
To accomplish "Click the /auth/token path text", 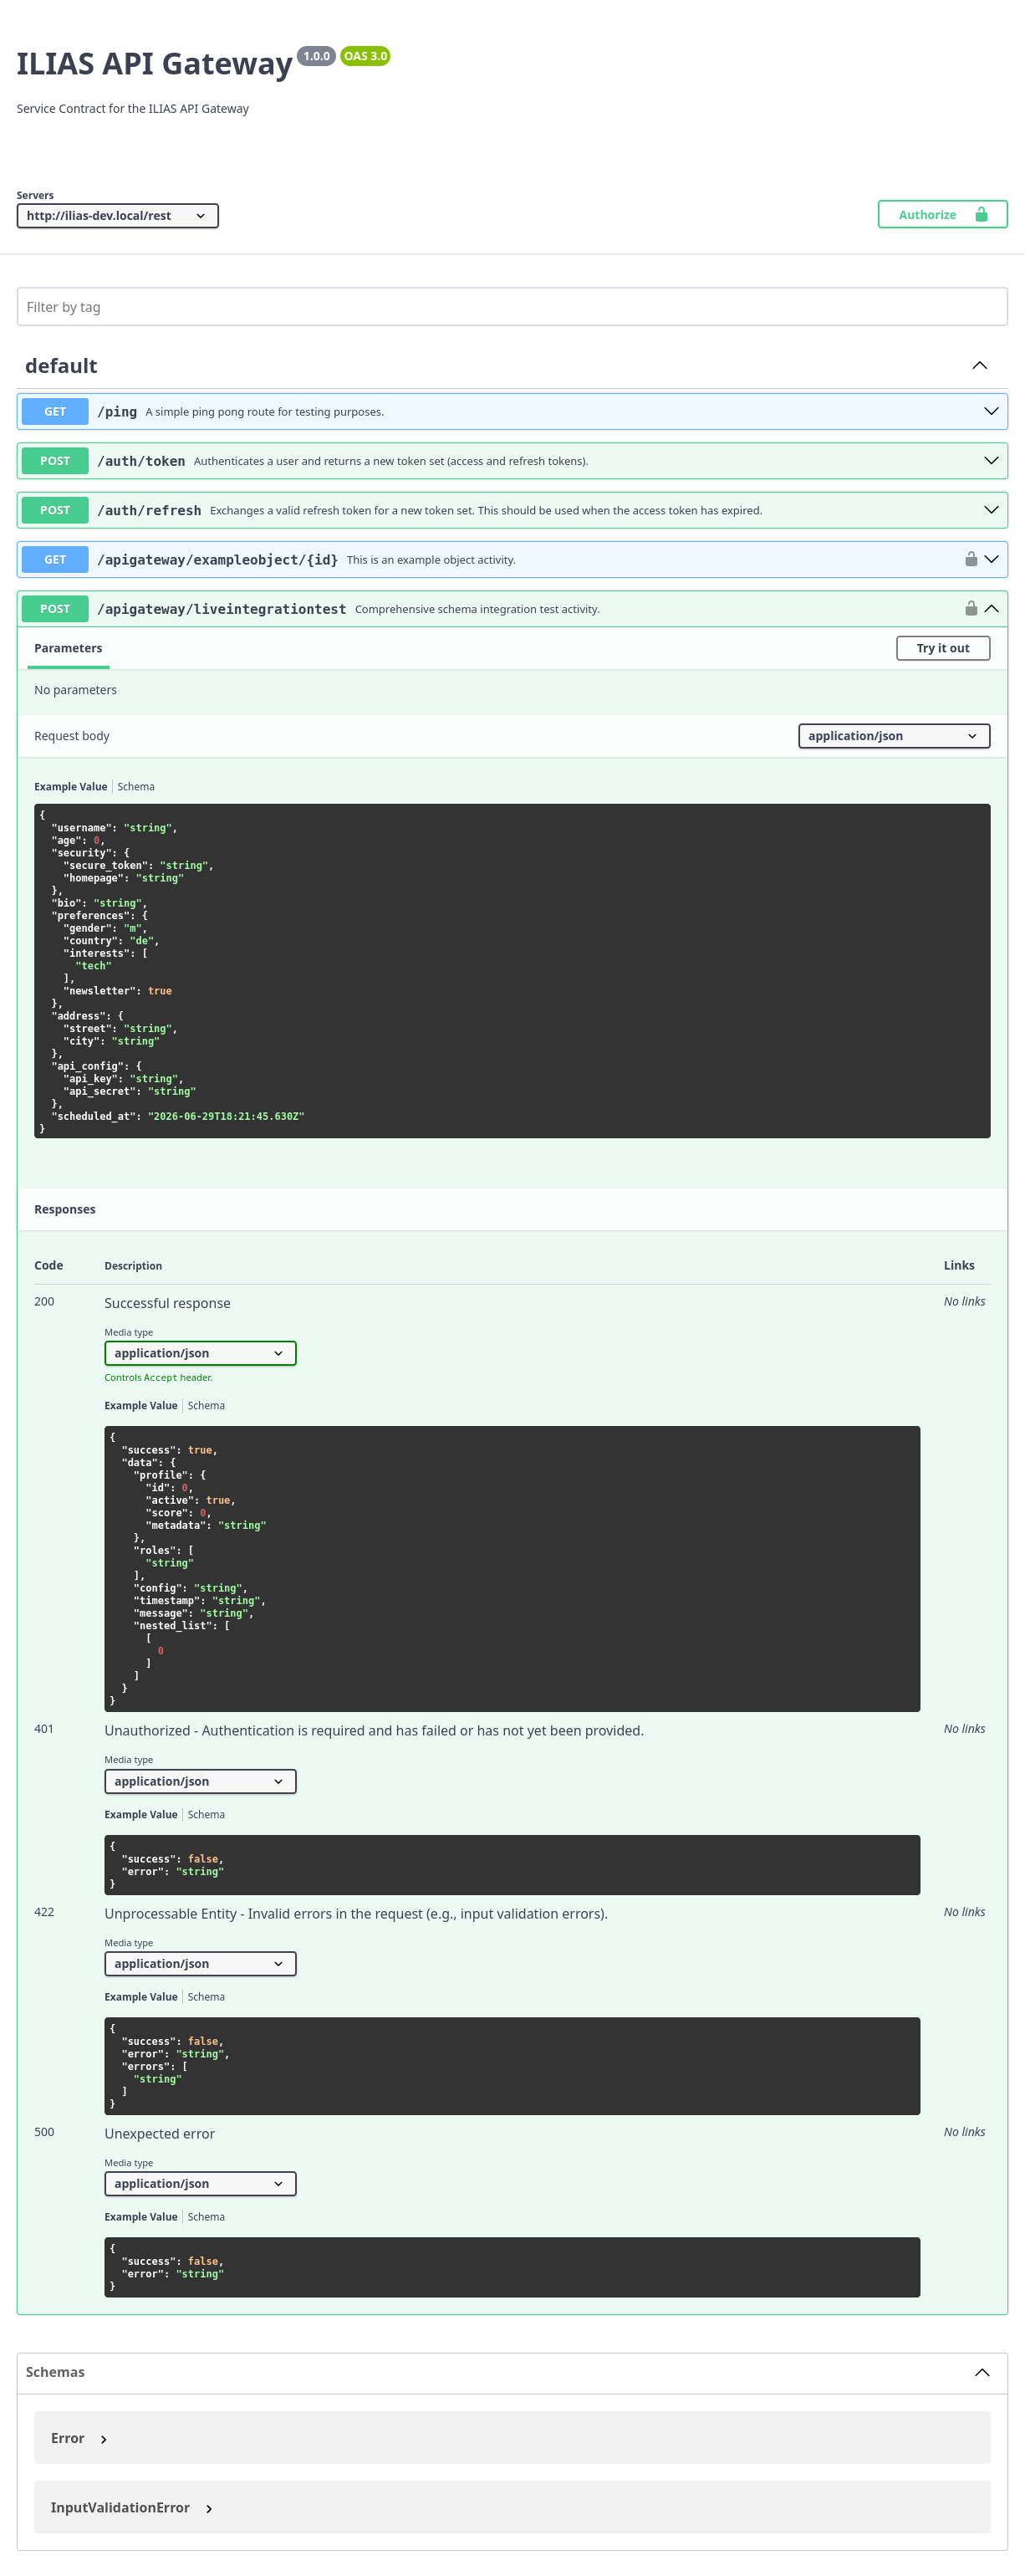I will (141, 461).
